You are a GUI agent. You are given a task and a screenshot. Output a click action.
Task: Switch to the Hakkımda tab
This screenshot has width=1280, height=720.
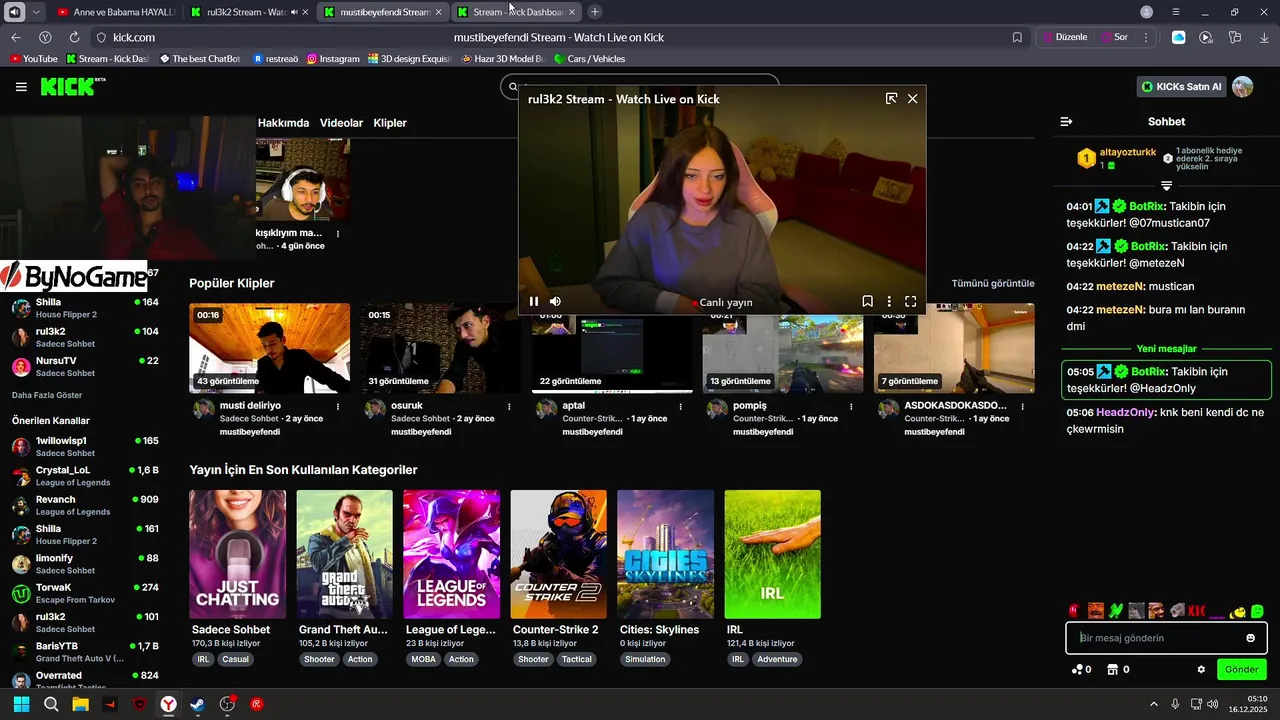pyautogui.click(x=283, y=123)
